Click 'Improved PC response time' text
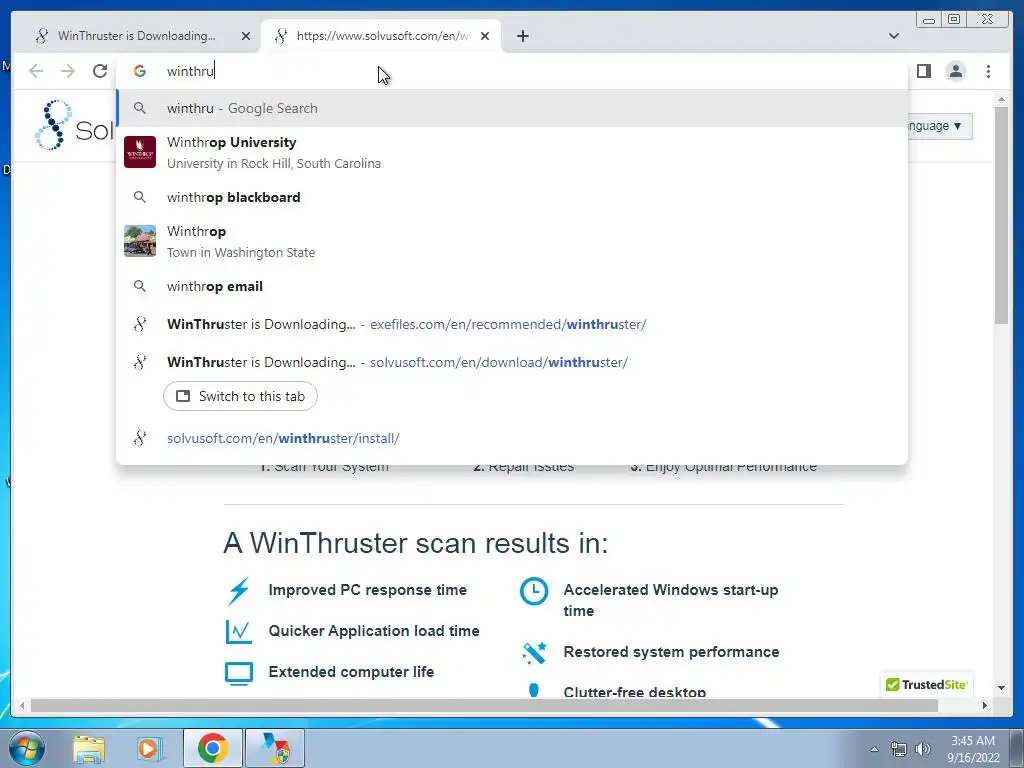The width and height of the screenshot is (1024, 768). click(368, 590)
